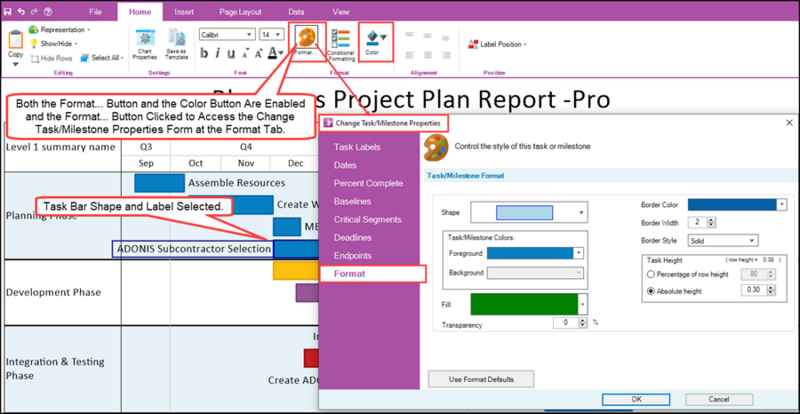Click the Representation icon

[x=34, y=30]
